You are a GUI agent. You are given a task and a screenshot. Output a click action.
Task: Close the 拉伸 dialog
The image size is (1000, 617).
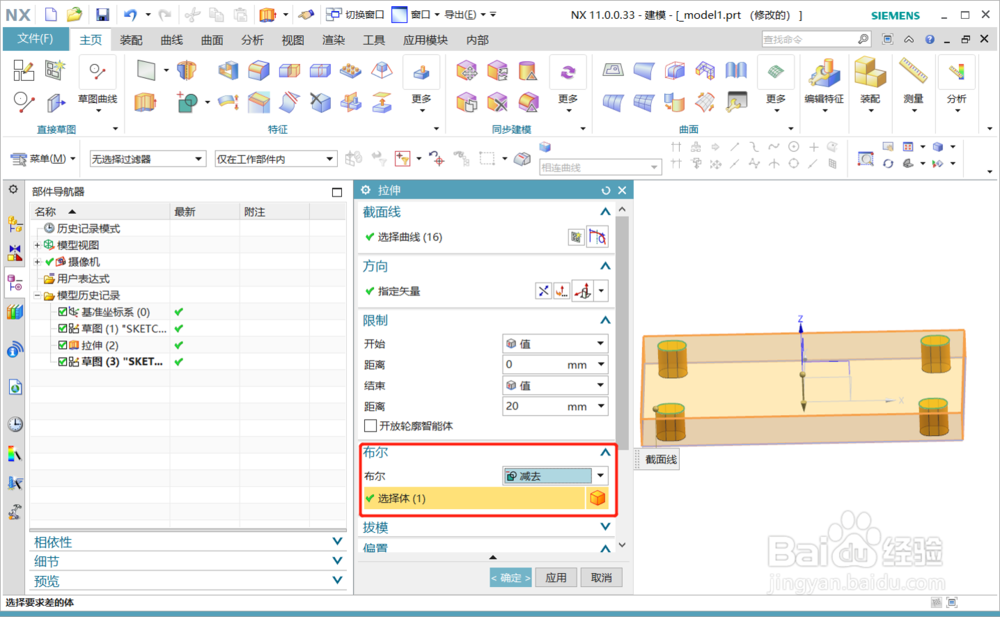tap(622, 190)
